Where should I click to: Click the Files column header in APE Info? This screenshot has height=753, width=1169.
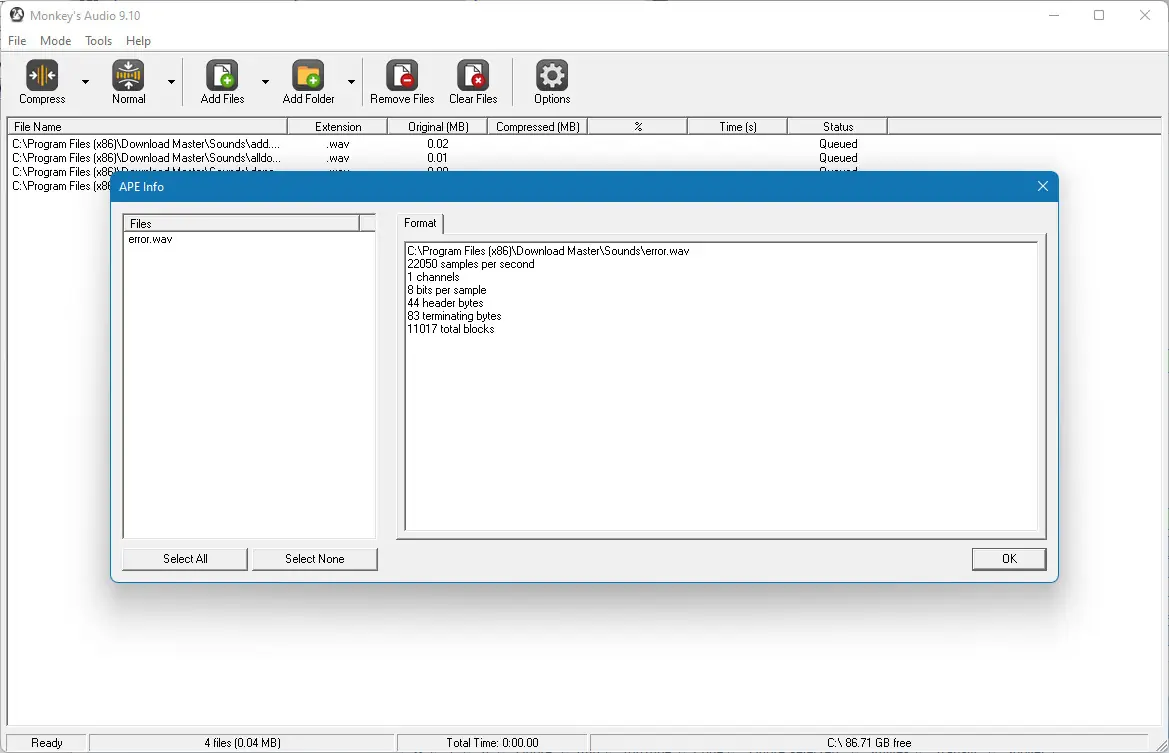[242, 224]
